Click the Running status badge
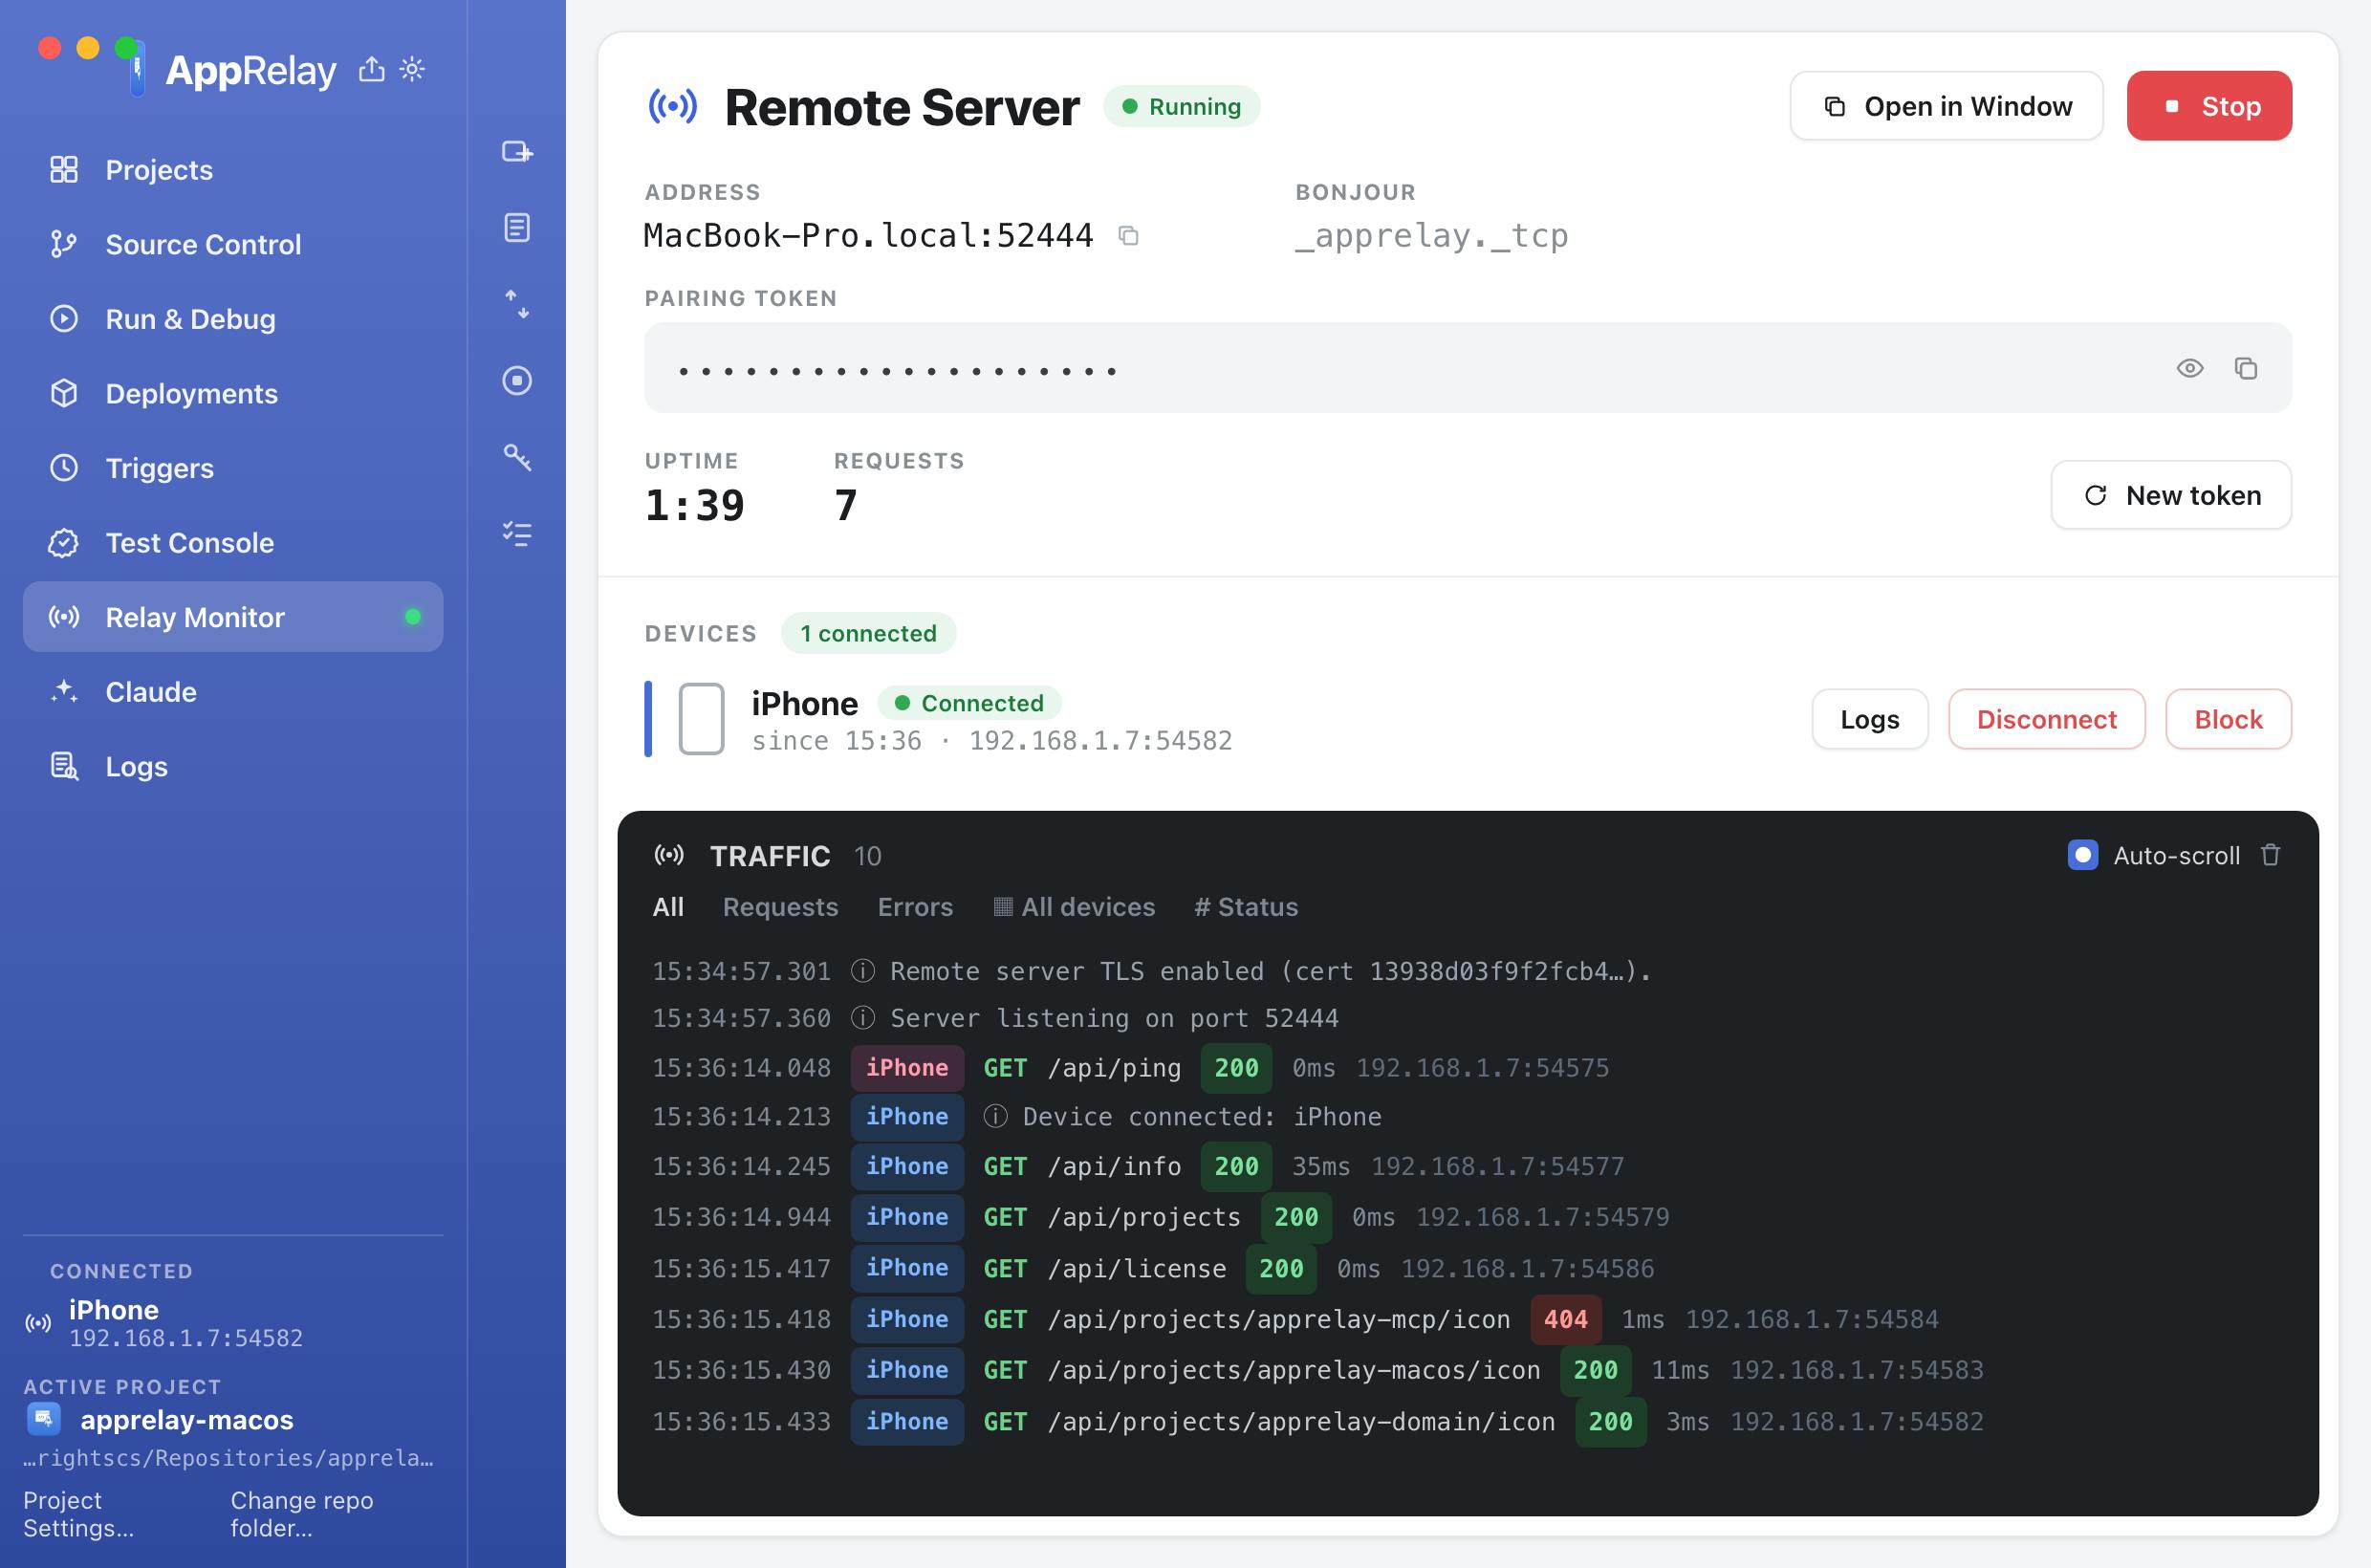This screenshot has width=2371, height=1568. [1182, 106]
